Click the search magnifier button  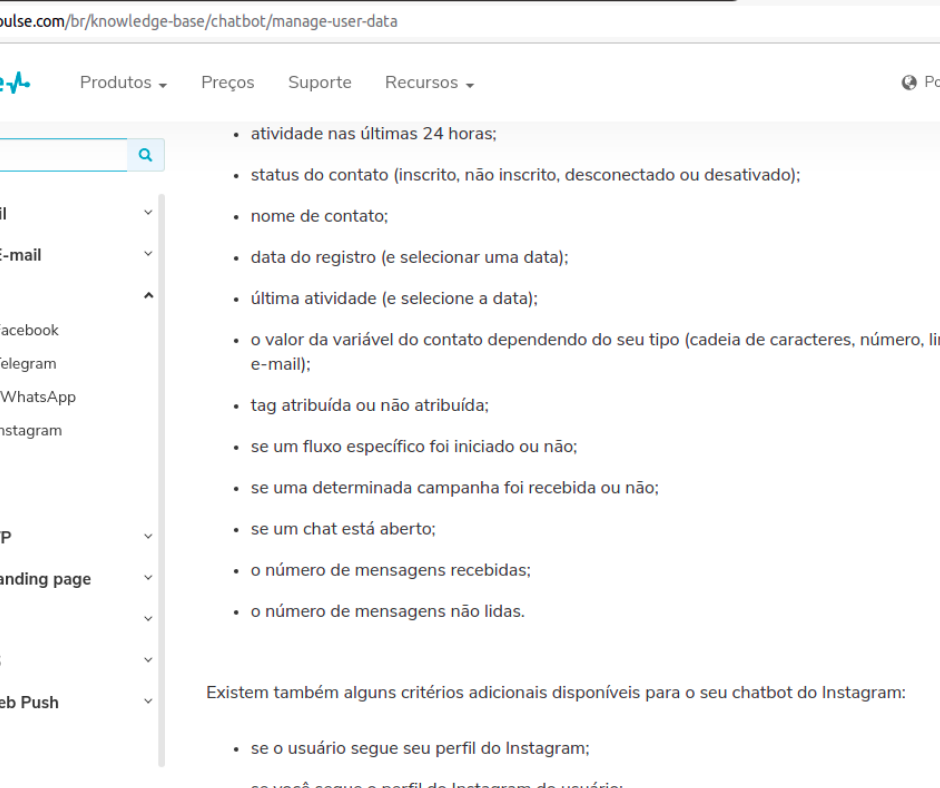coord(146,155)
